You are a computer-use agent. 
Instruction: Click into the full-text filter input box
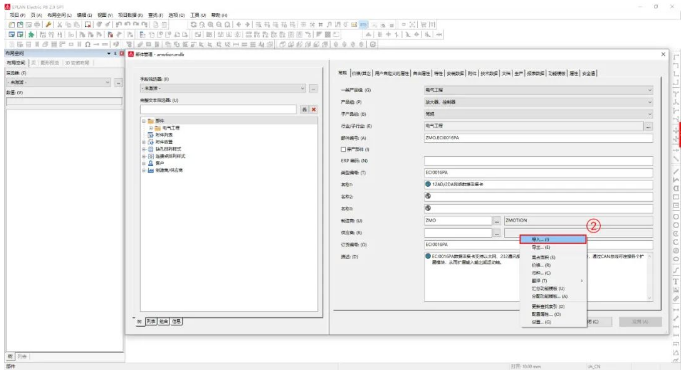click(218, 110)
